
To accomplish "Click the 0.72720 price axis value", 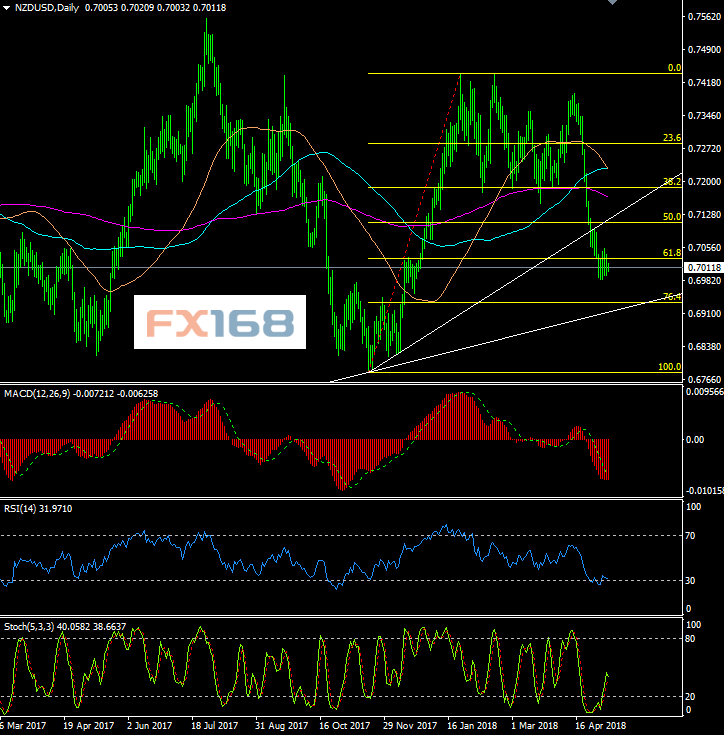I will [x=704, y=149].
